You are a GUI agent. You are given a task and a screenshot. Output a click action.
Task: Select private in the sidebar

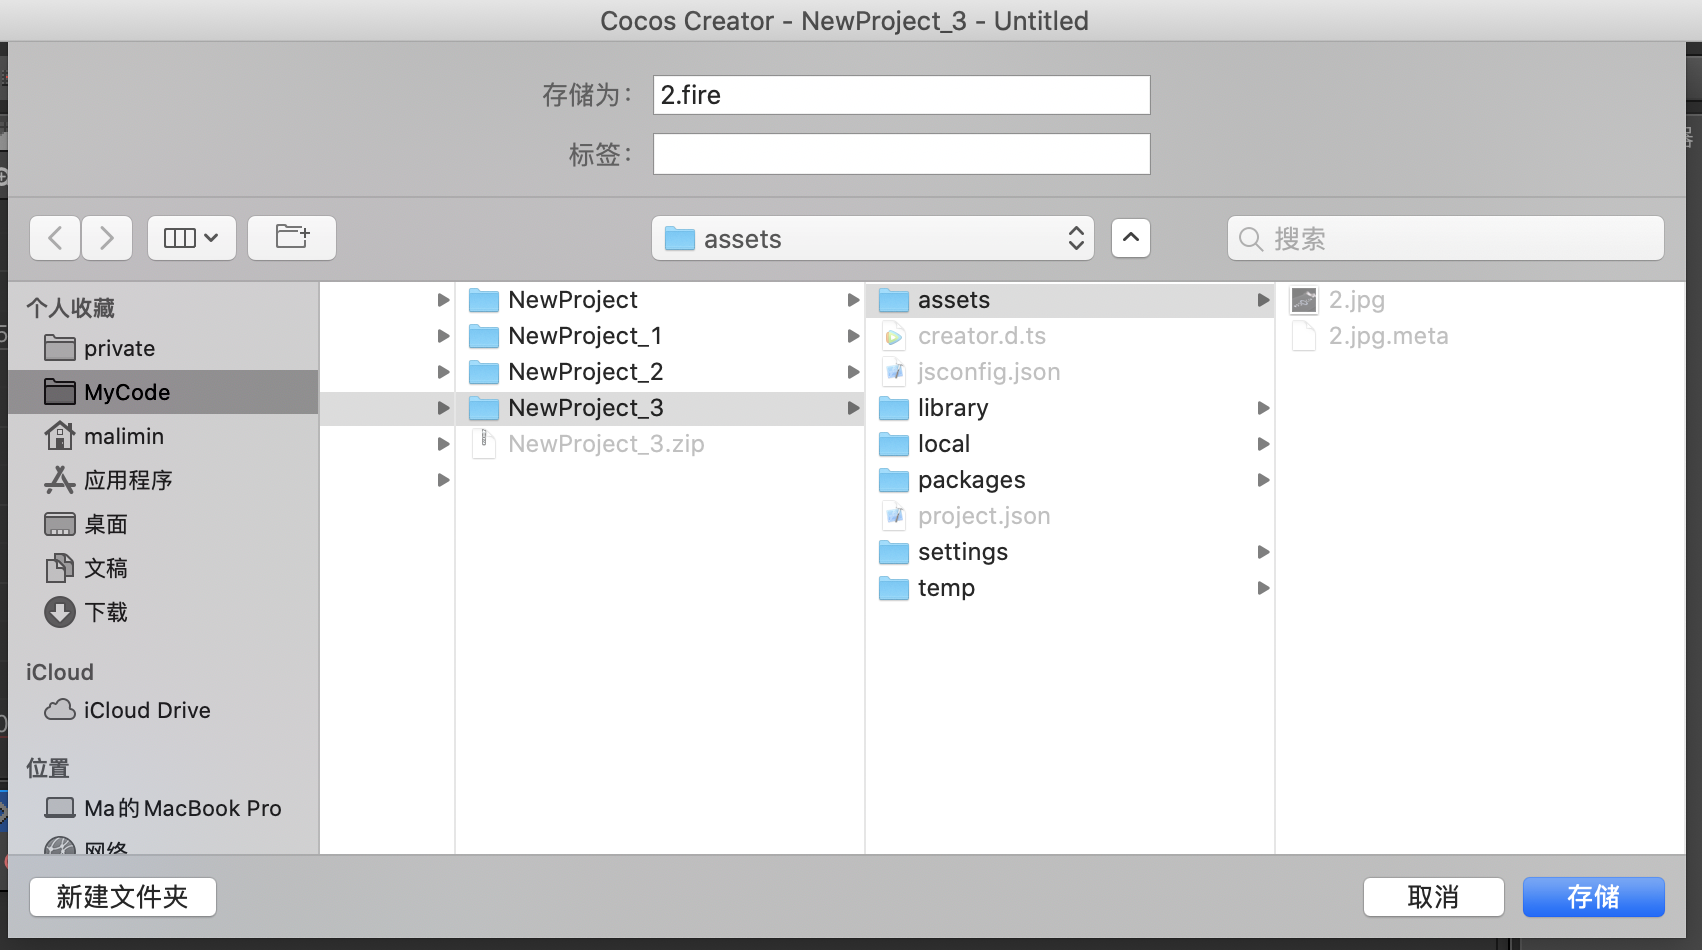coord(163,348)
